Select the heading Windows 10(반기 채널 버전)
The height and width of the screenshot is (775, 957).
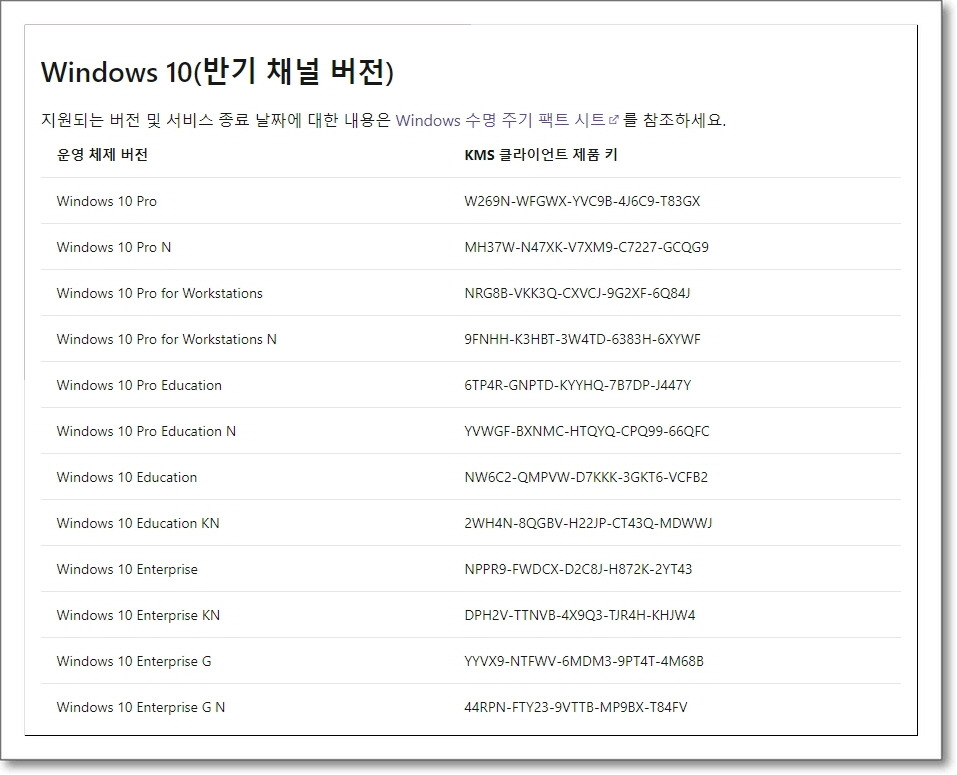tap(217, 72)
